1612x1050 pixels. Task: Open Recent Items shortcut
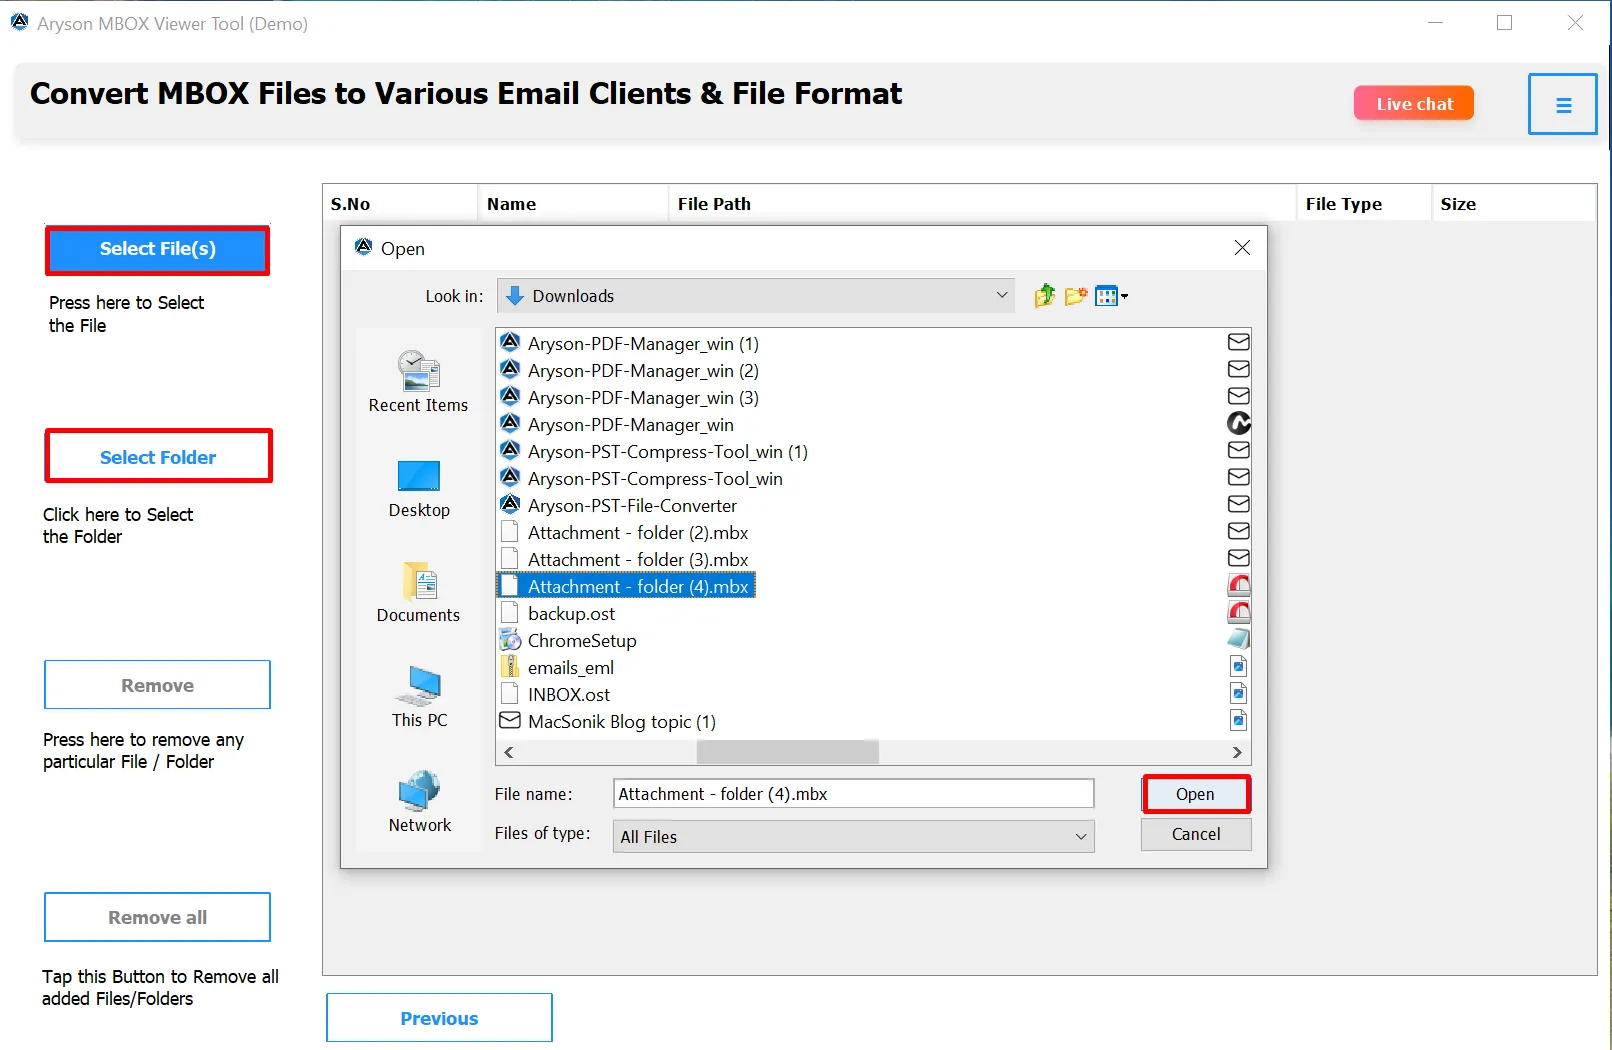pos(418,382)
